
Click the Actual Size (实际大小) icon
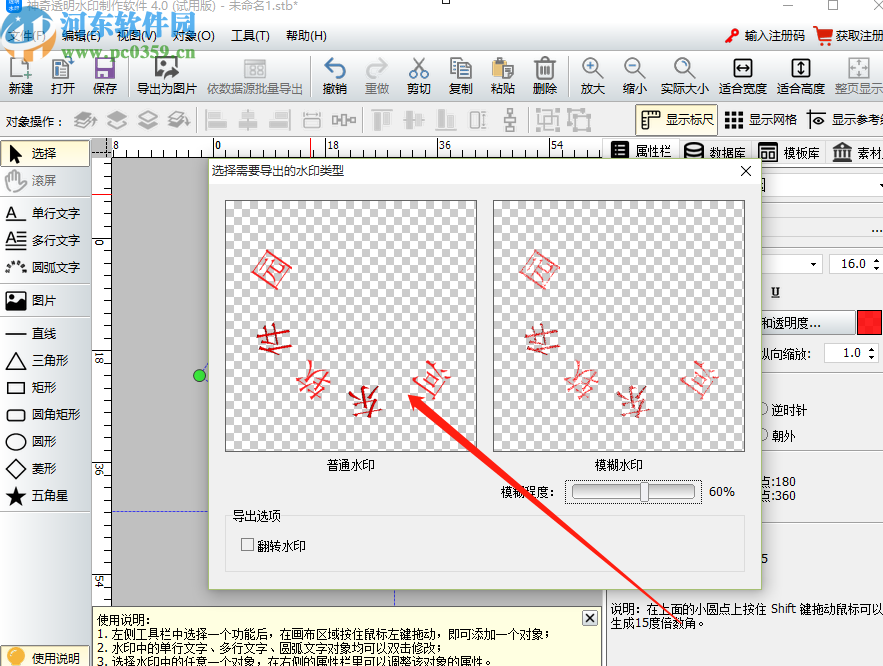(684, 76)
